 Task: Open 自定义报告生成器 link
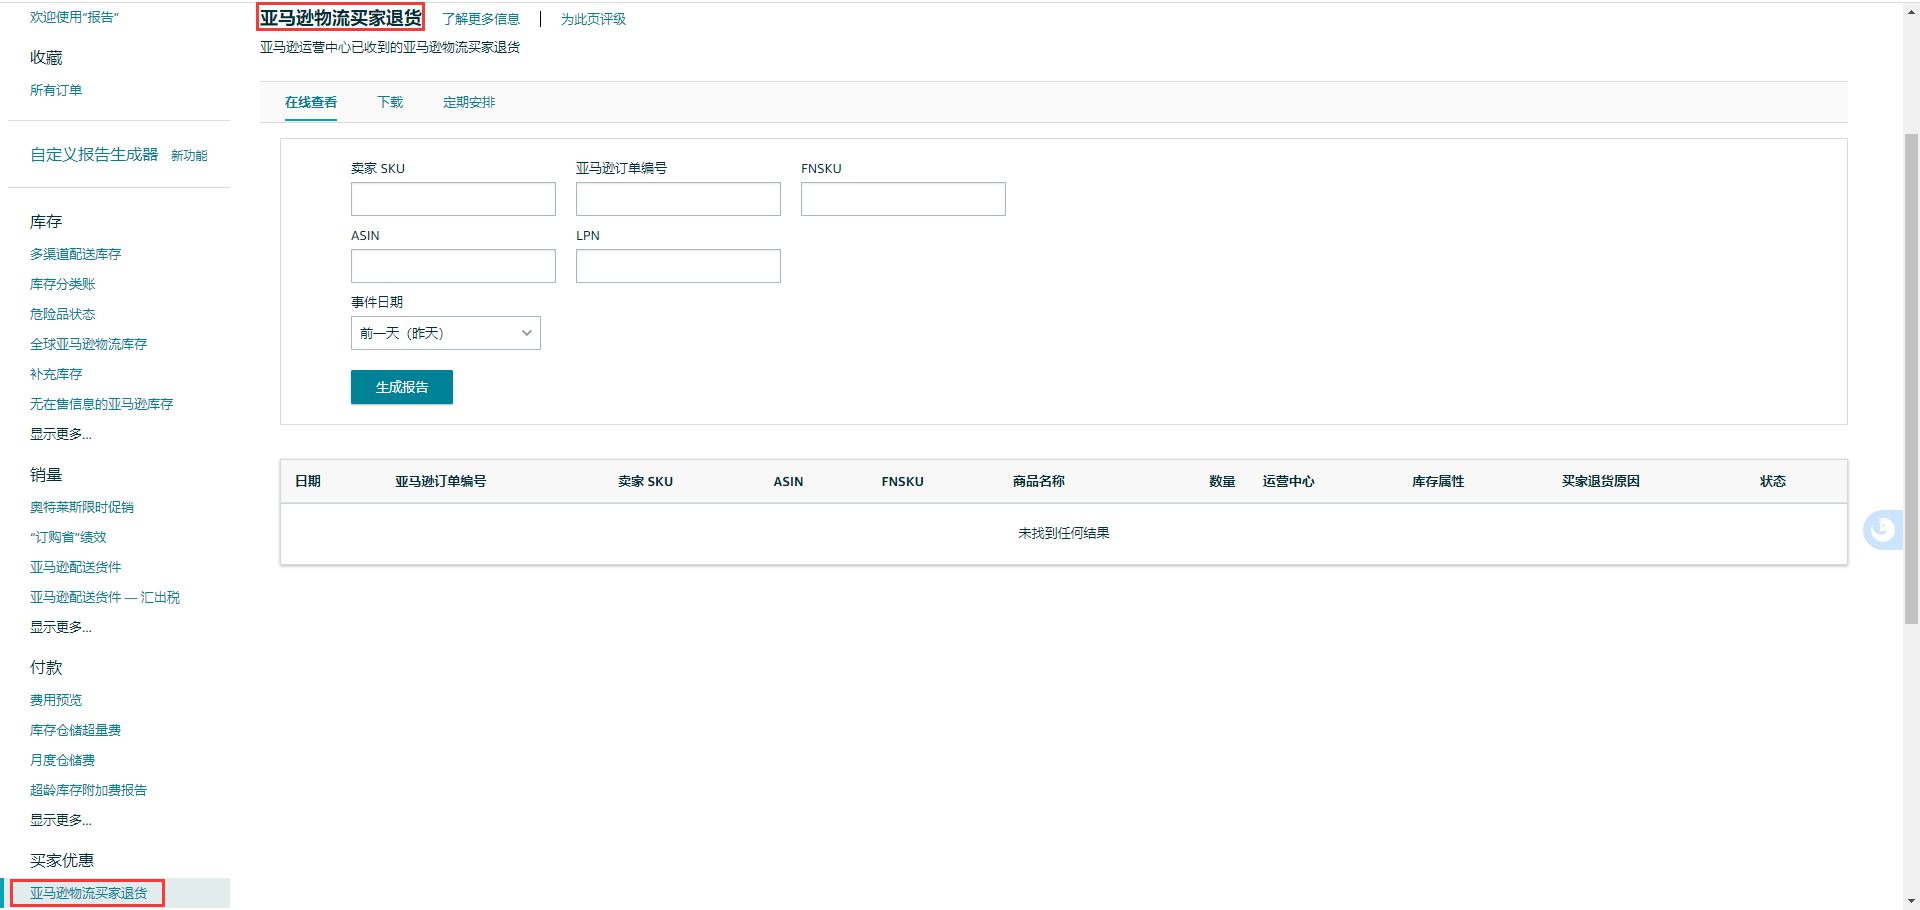(94, 155)
